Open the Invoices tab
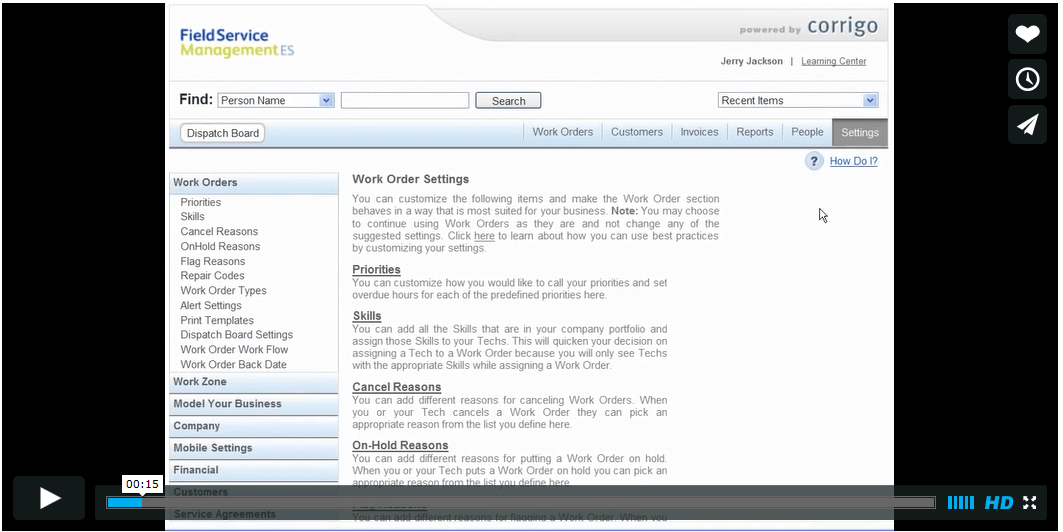The height and width of the screenshot is (532, 1063). point(699,132)
